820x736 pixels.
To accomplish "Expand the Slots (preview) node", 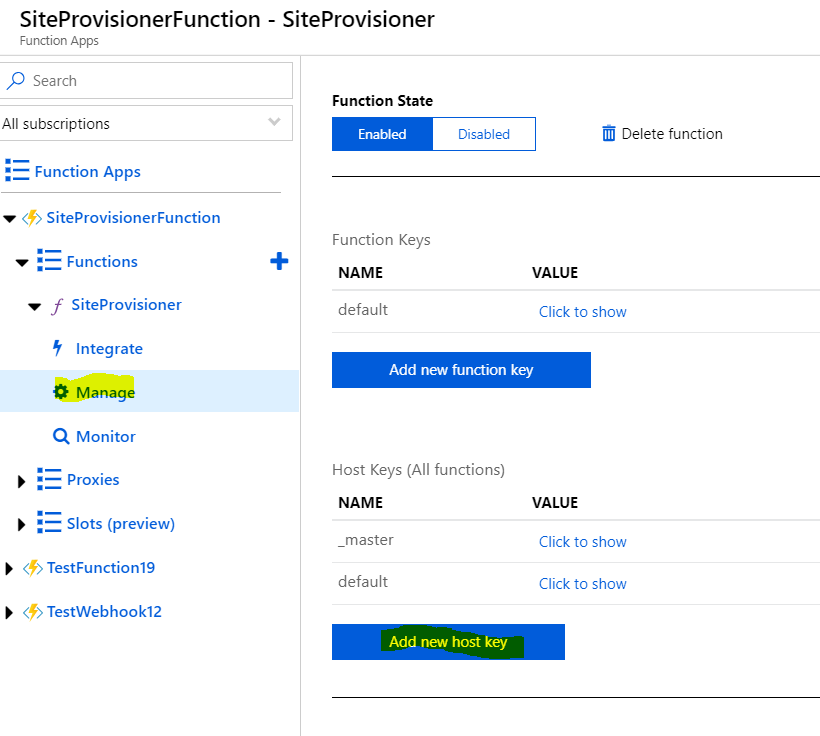I will [21, 524].
